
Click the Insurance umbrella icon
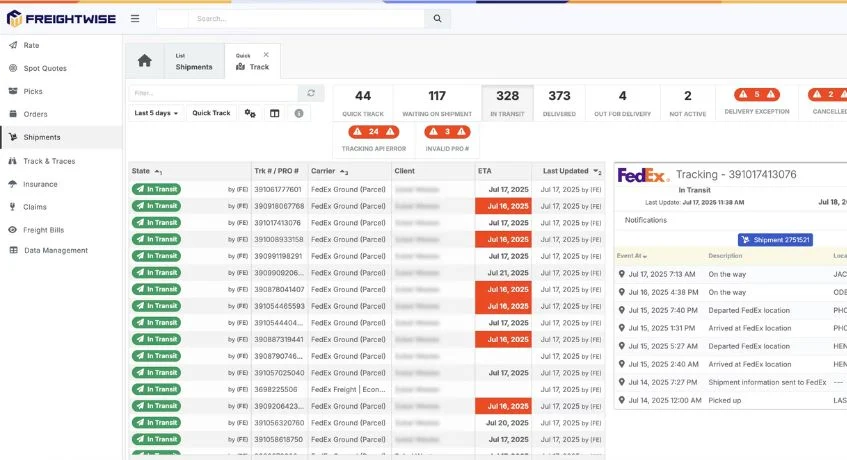13,184
